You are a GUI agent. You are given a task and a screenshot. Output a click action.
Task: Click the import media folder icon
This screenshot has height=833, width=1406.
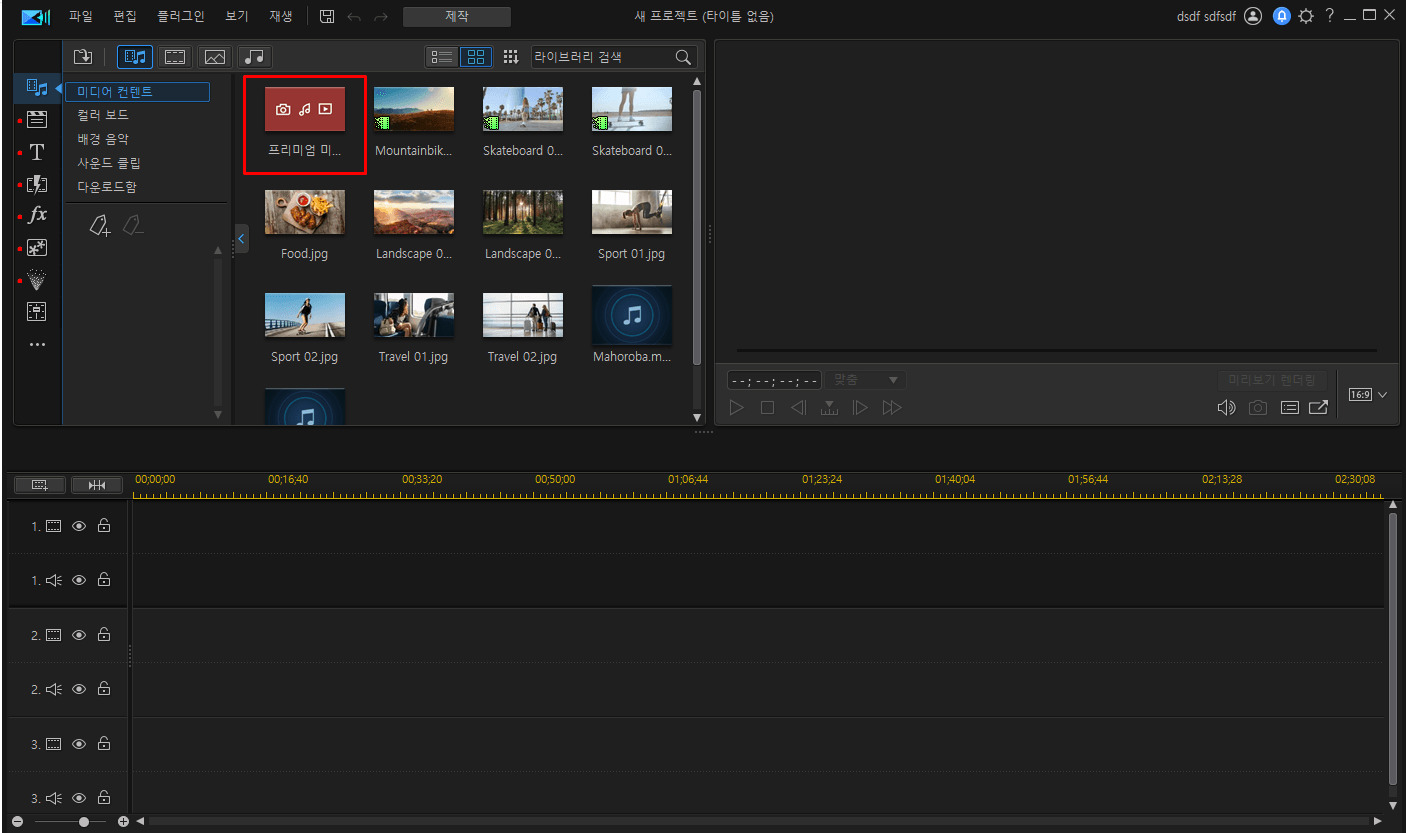tap(83, 57)
